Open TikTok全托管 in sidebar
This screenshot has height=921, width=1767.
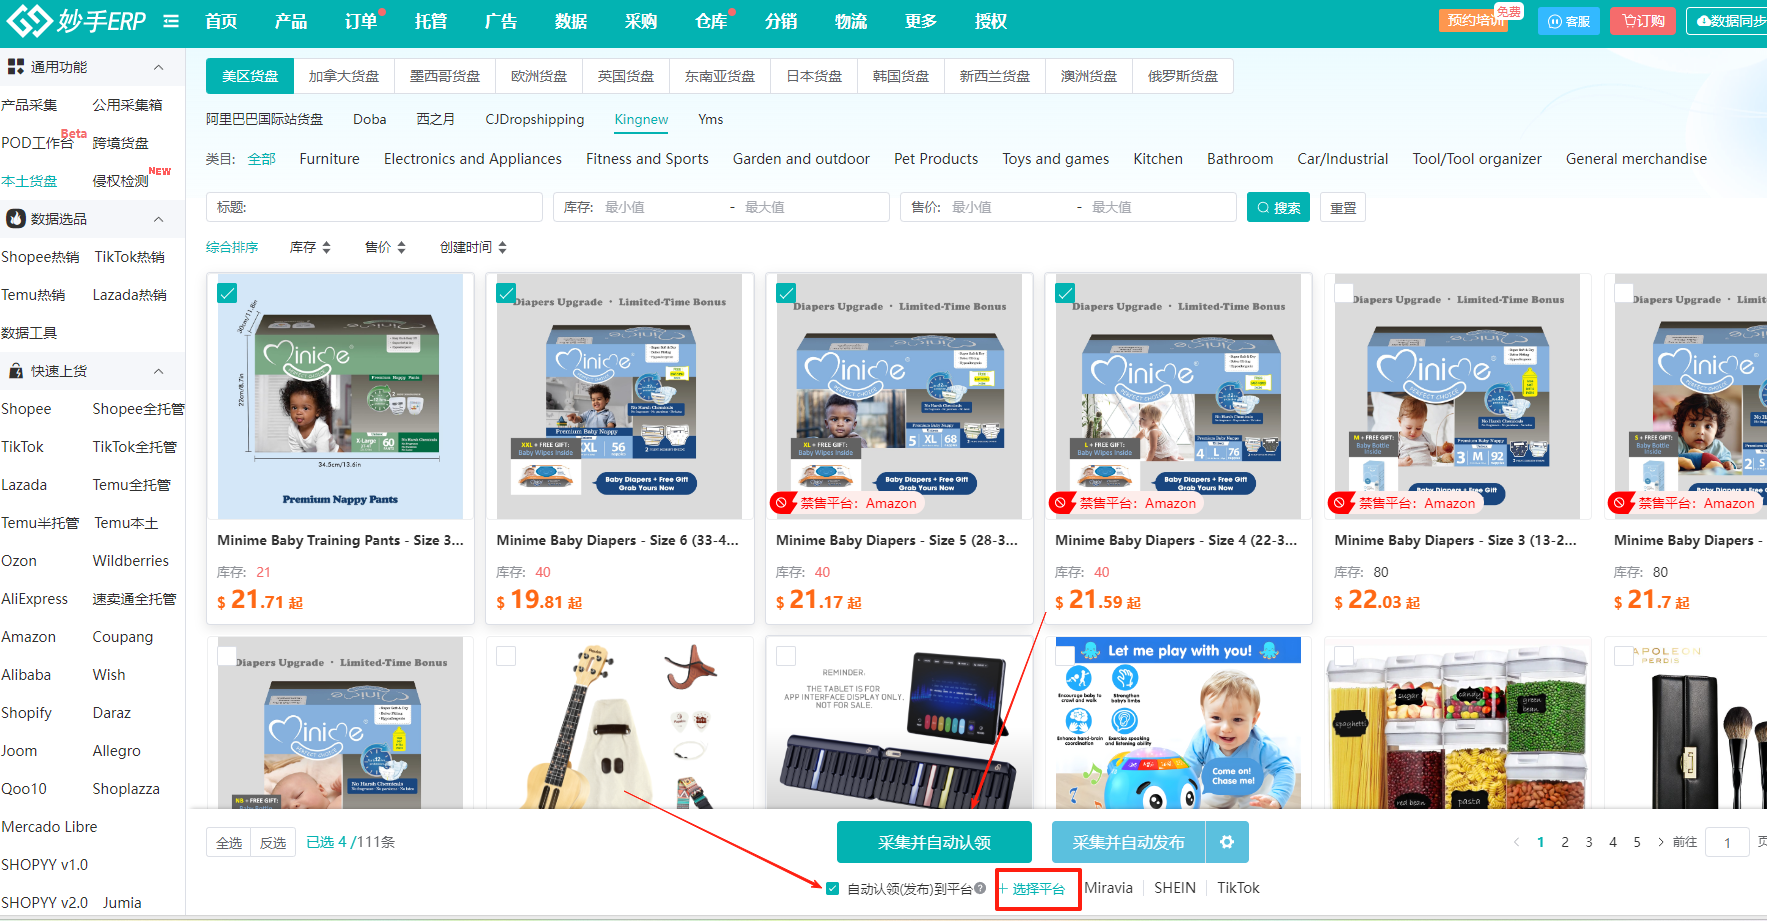(x=134, y=447)
